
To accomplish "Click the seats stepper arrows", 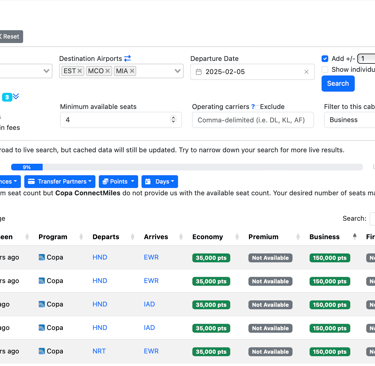I will [173, 120].
